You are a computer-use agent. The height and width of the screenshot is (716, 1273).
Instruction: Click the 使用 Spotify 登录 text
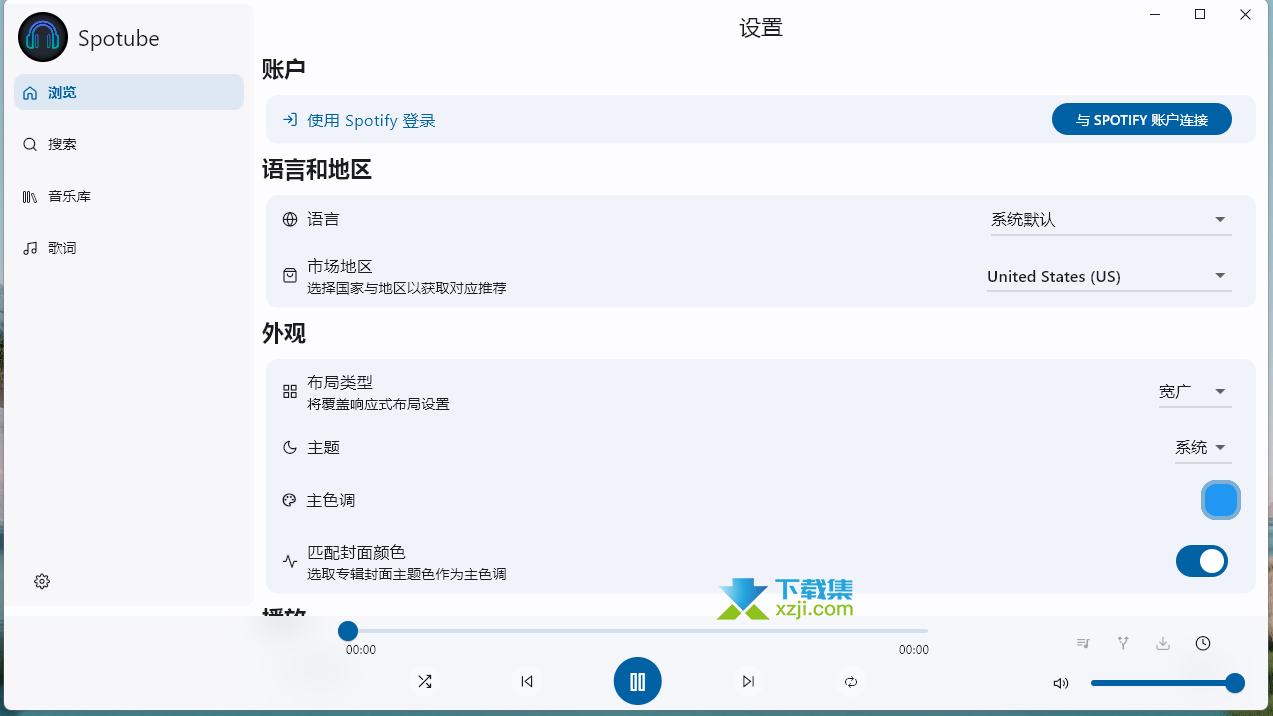click(x=371, y=120)
